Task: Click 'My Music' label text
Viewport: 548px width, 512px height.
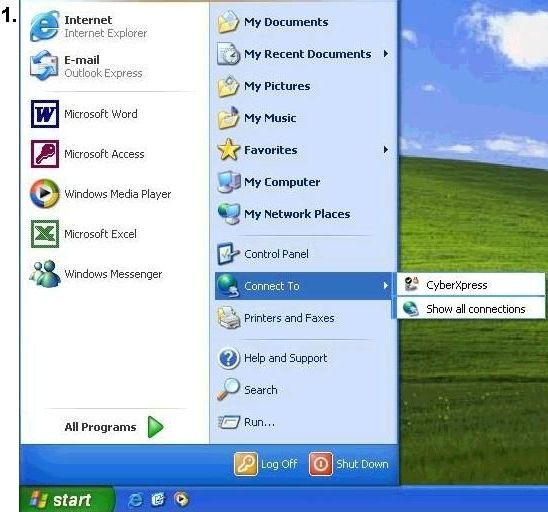Action: tap(270, 118)
